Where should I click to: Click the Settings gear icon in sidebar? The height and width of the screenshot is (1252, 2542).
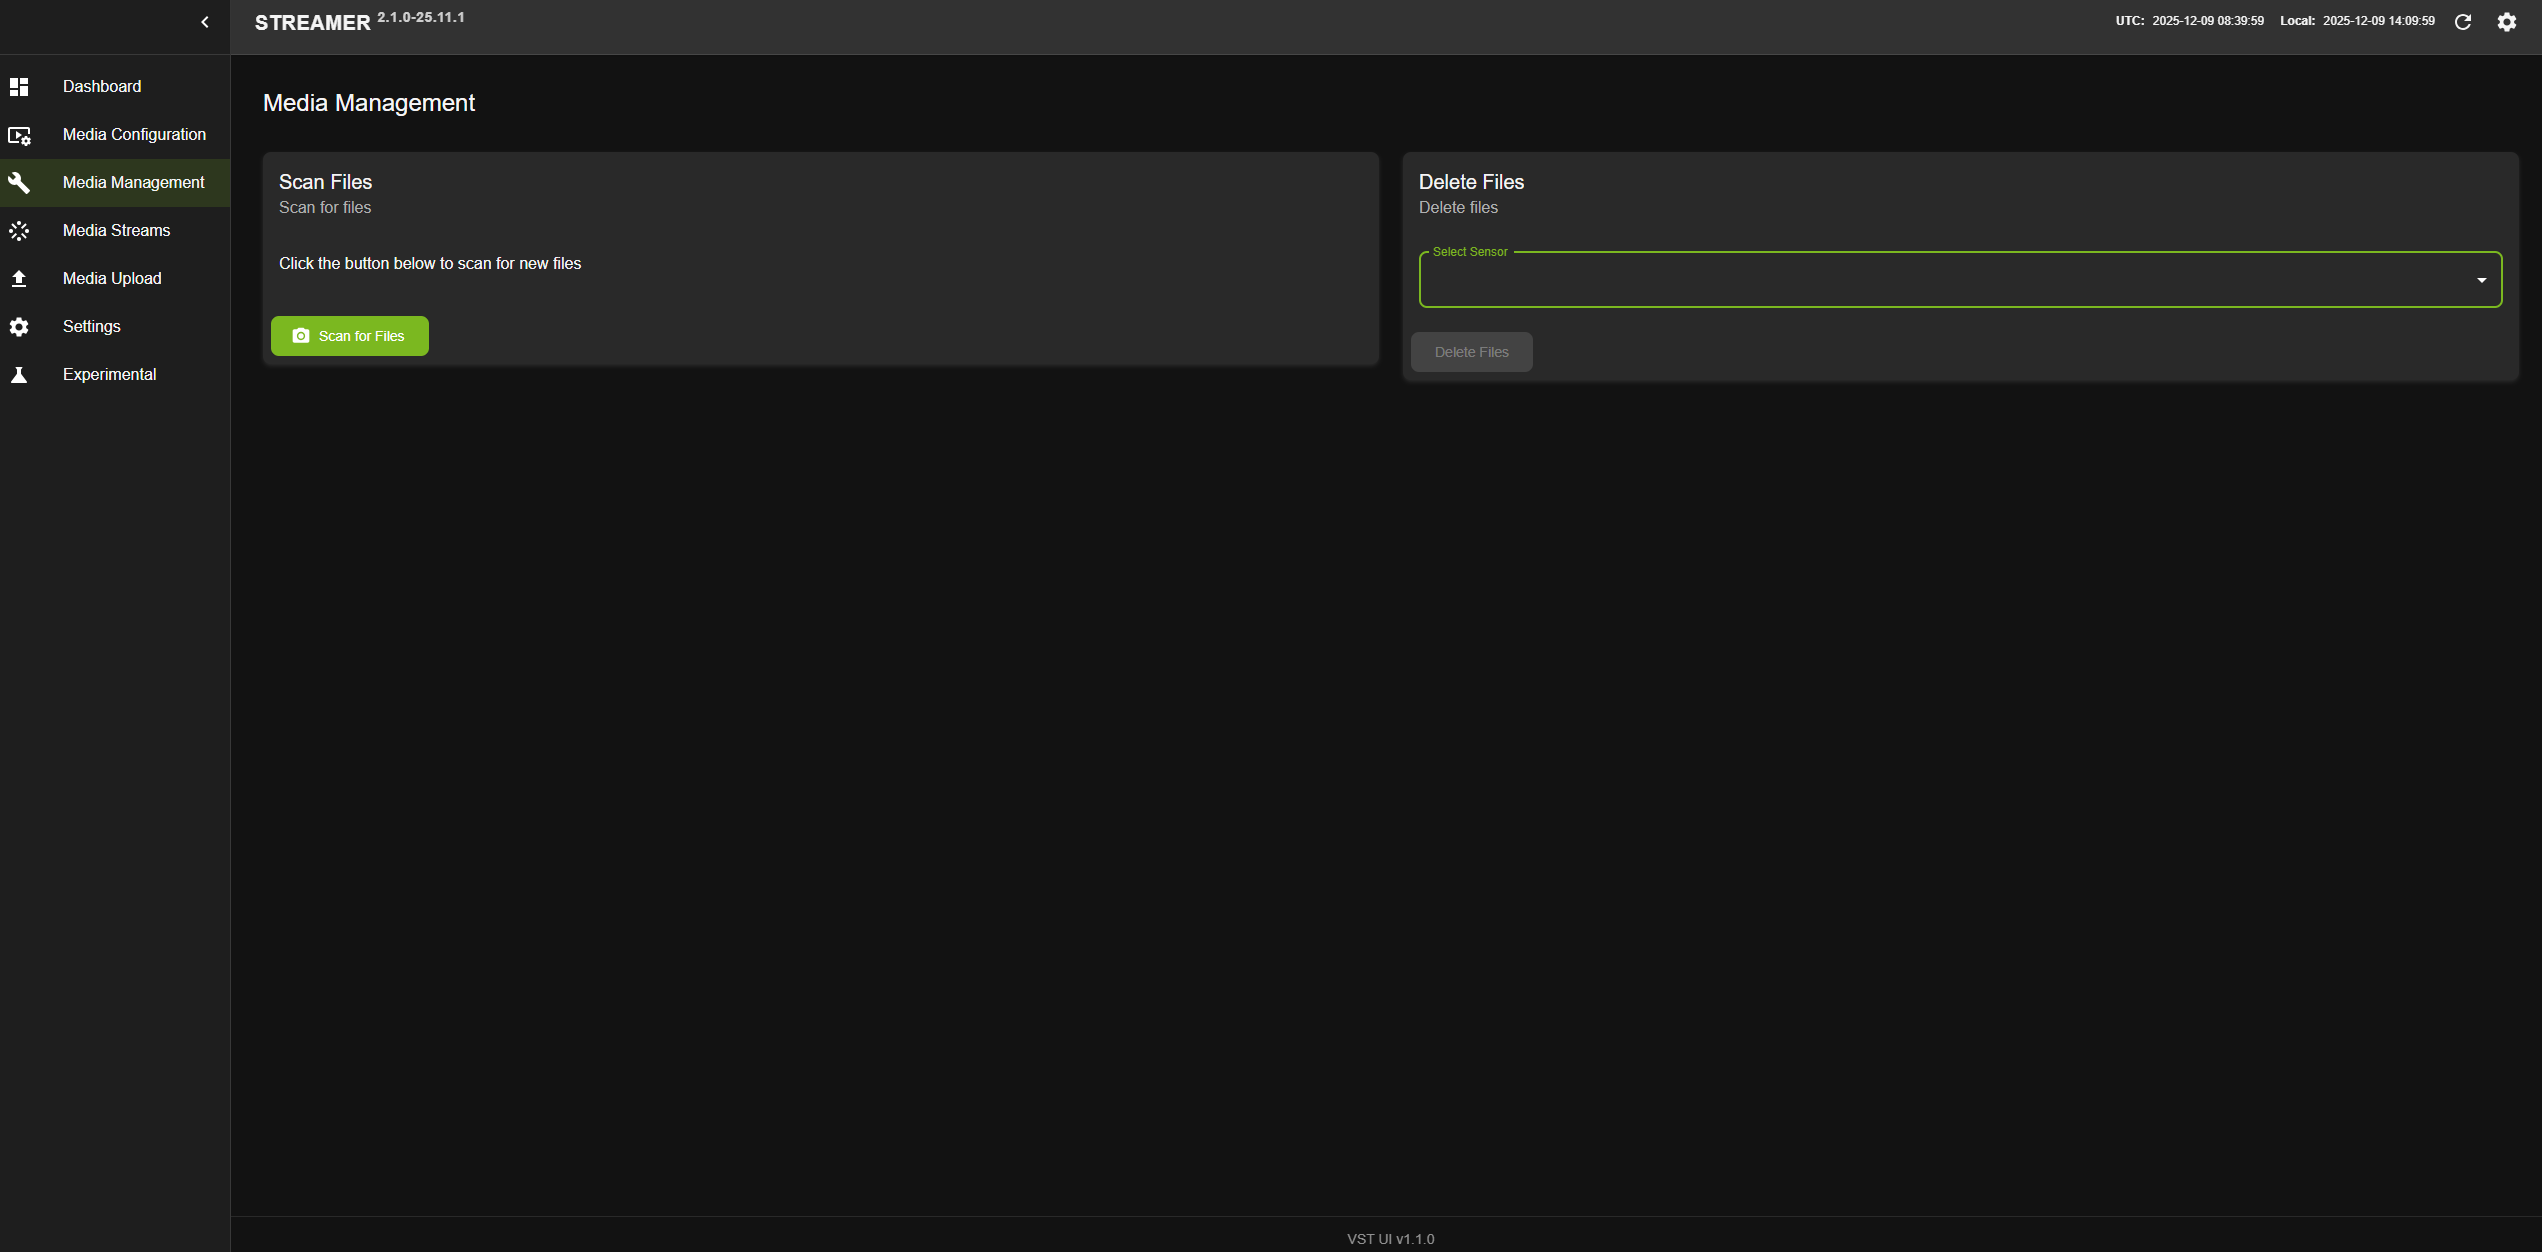(19, 327)
